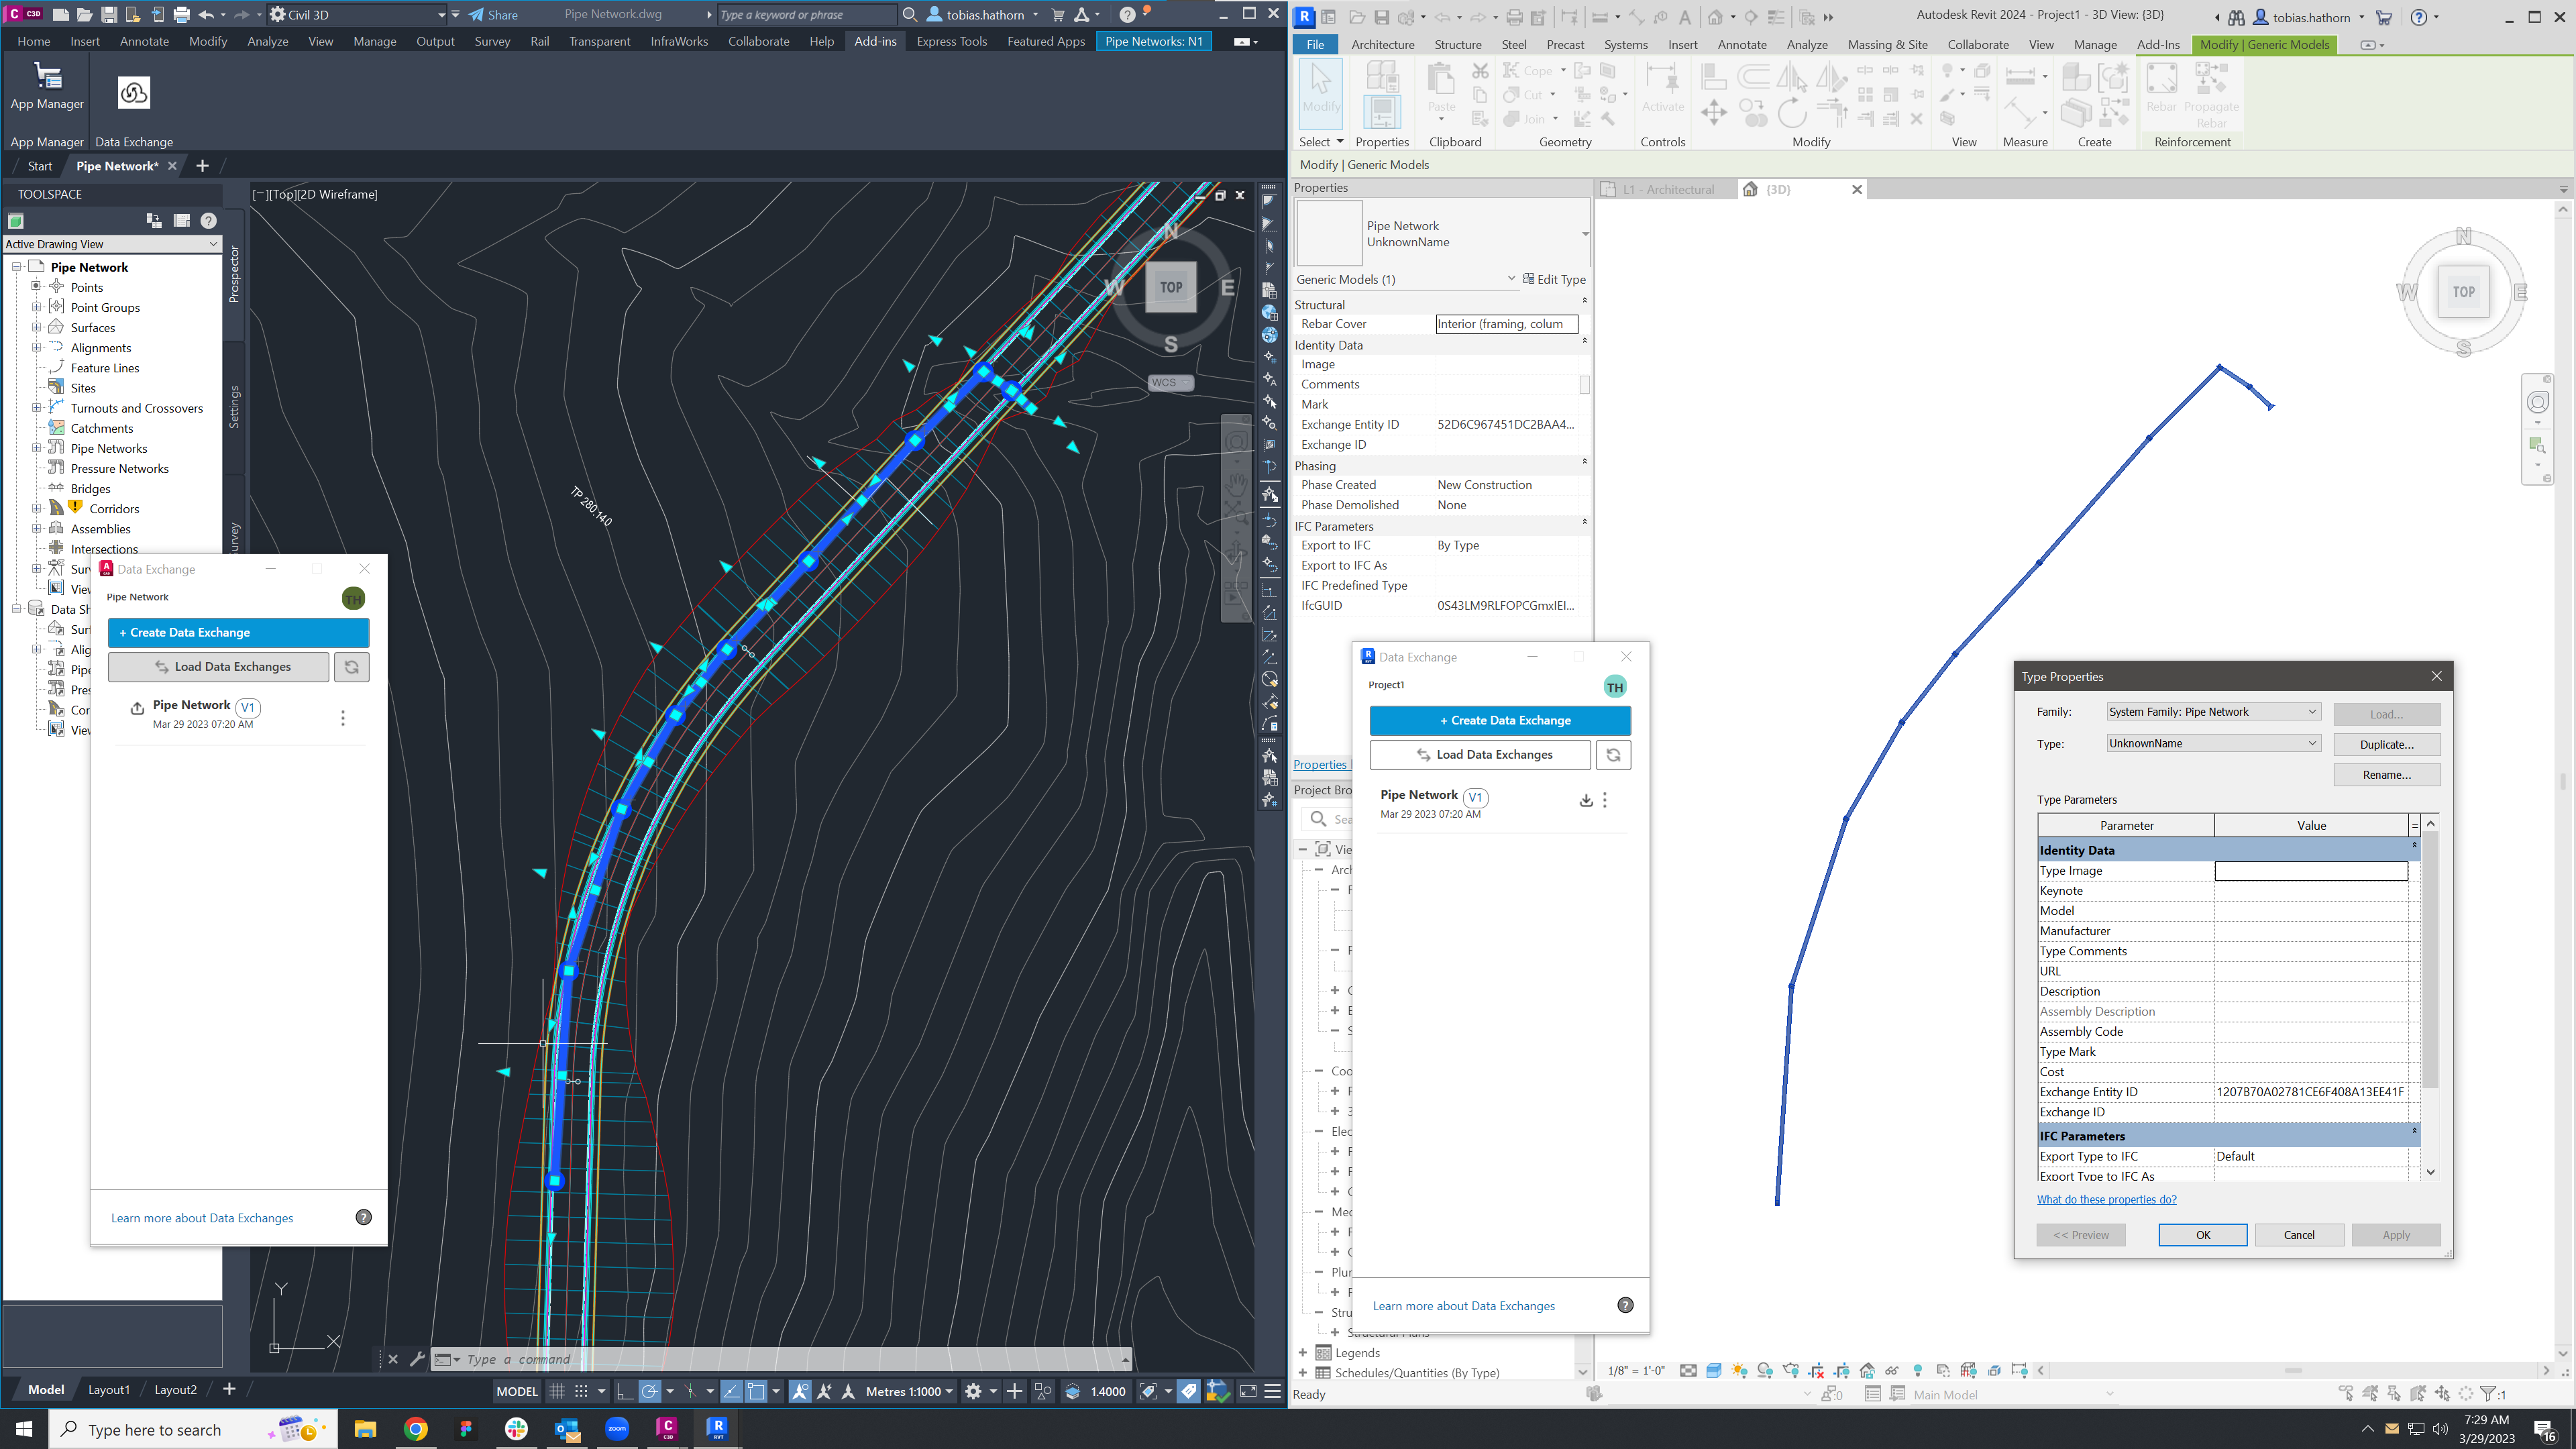Click the help icon in the Civil 3D Data Exchange panel
The height and width of the screenshot is (1449, 2576).
pos(364,1217)
